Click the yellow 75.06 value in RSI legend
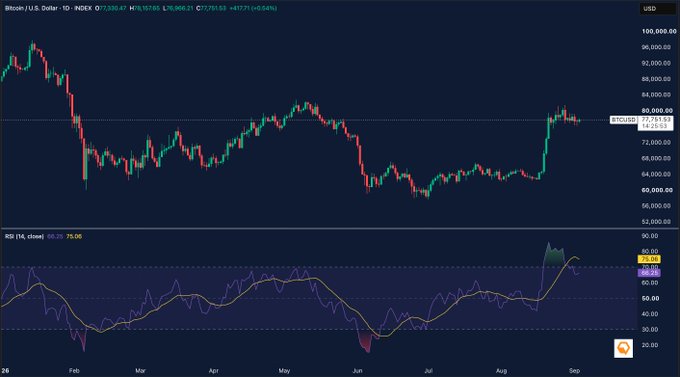The width and height of the screenshot is (680, 377). [x=74, y=236]
